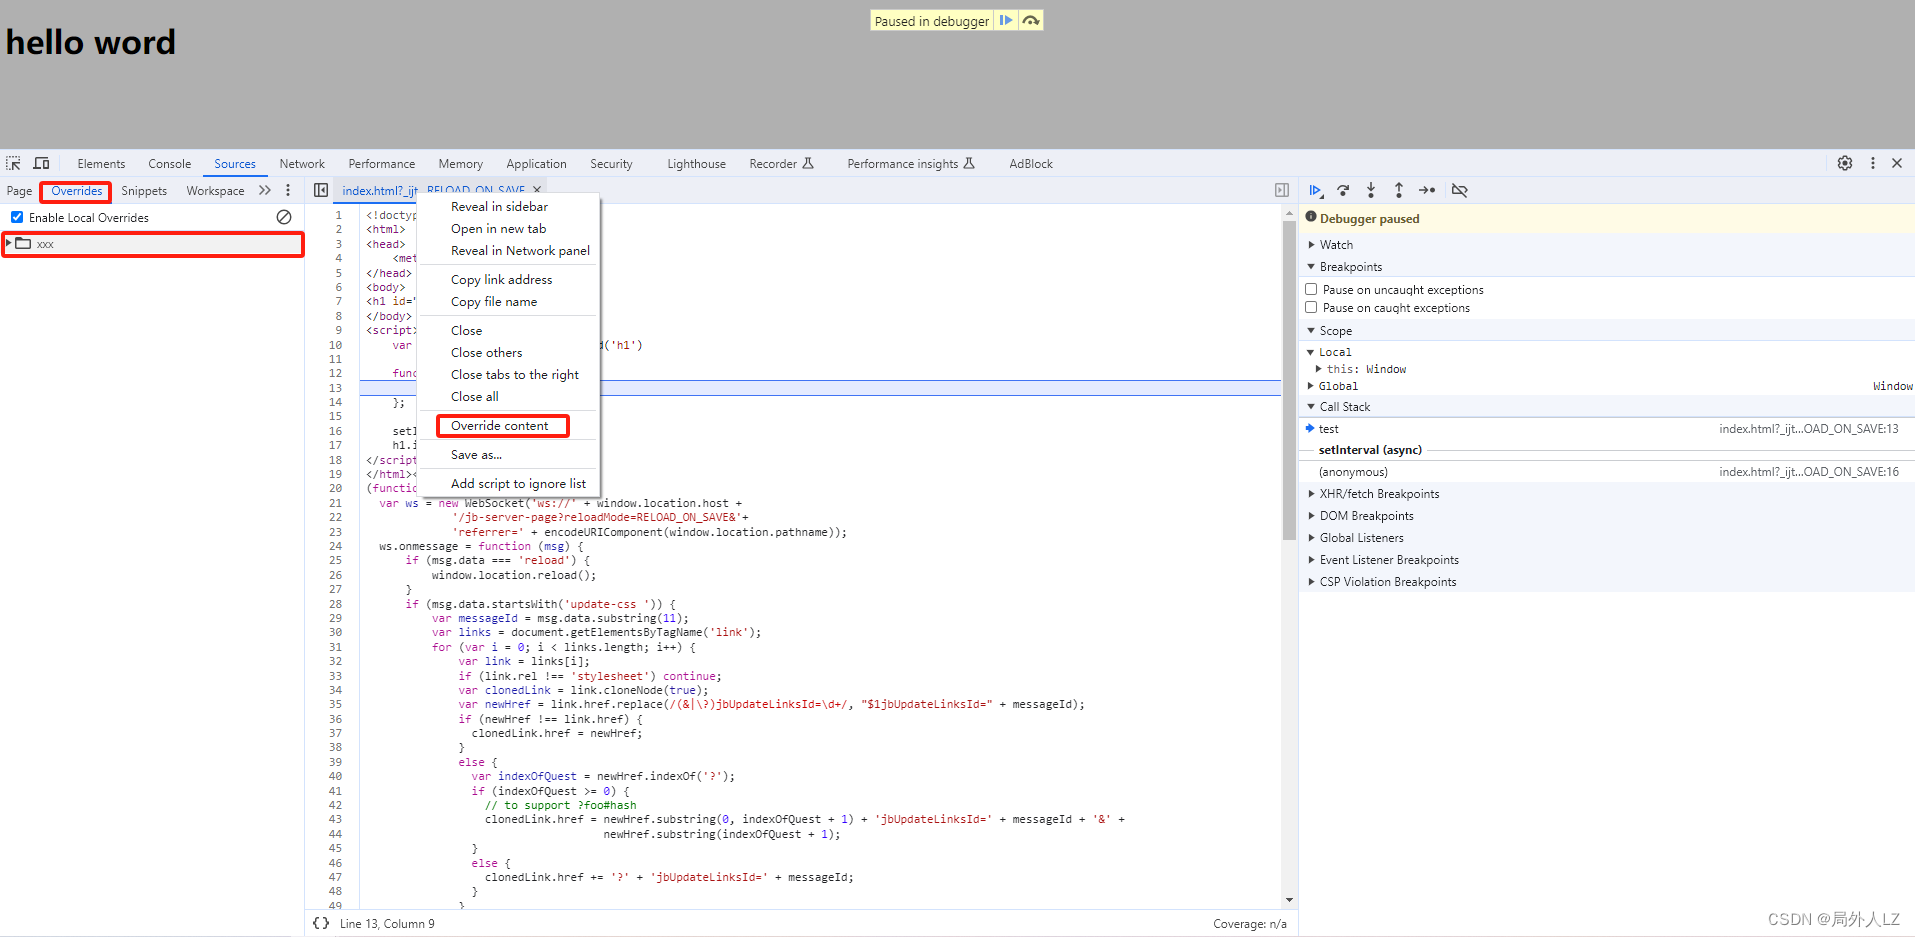
Task: Switch to the Console panel tab
Action: pos(169,163)
